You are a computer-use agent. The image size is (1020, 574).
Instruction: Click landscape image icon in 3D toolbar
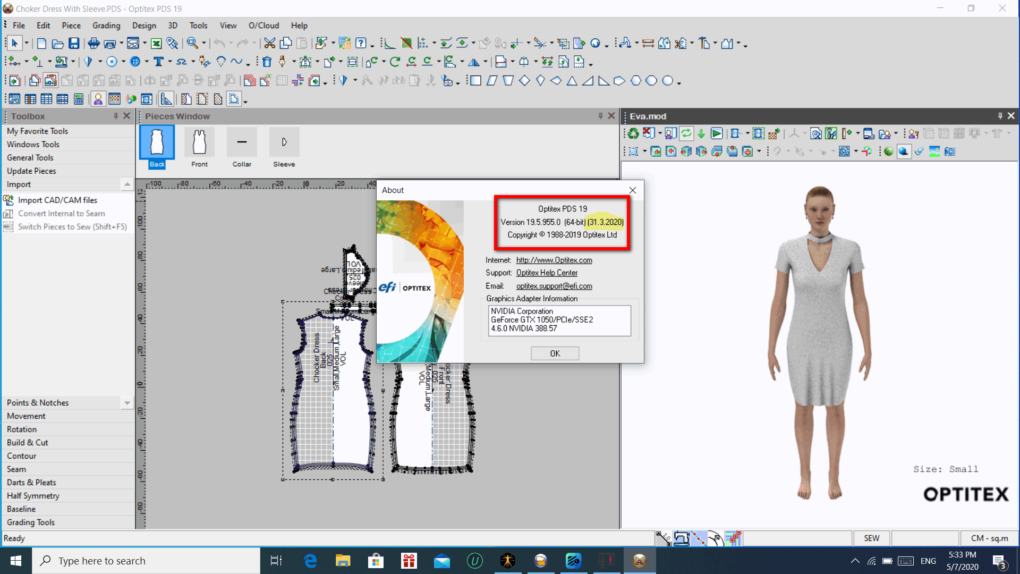pos(934,152)
